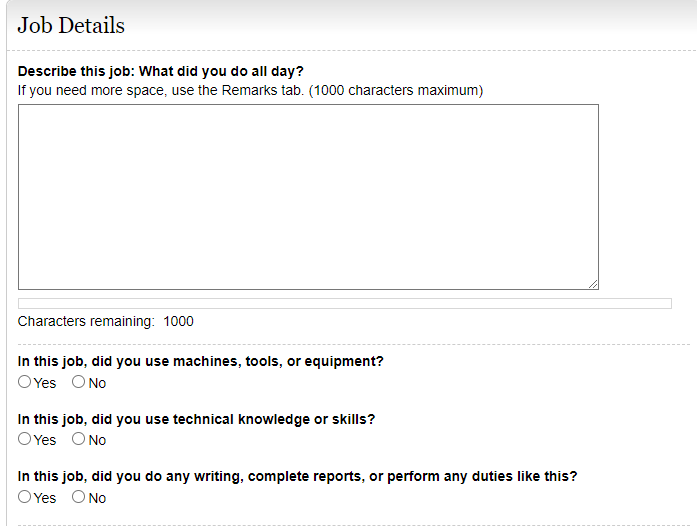Viewport: 697px width, 526px height.
Task: Click the Job Details heading
Action: (71, 26)
